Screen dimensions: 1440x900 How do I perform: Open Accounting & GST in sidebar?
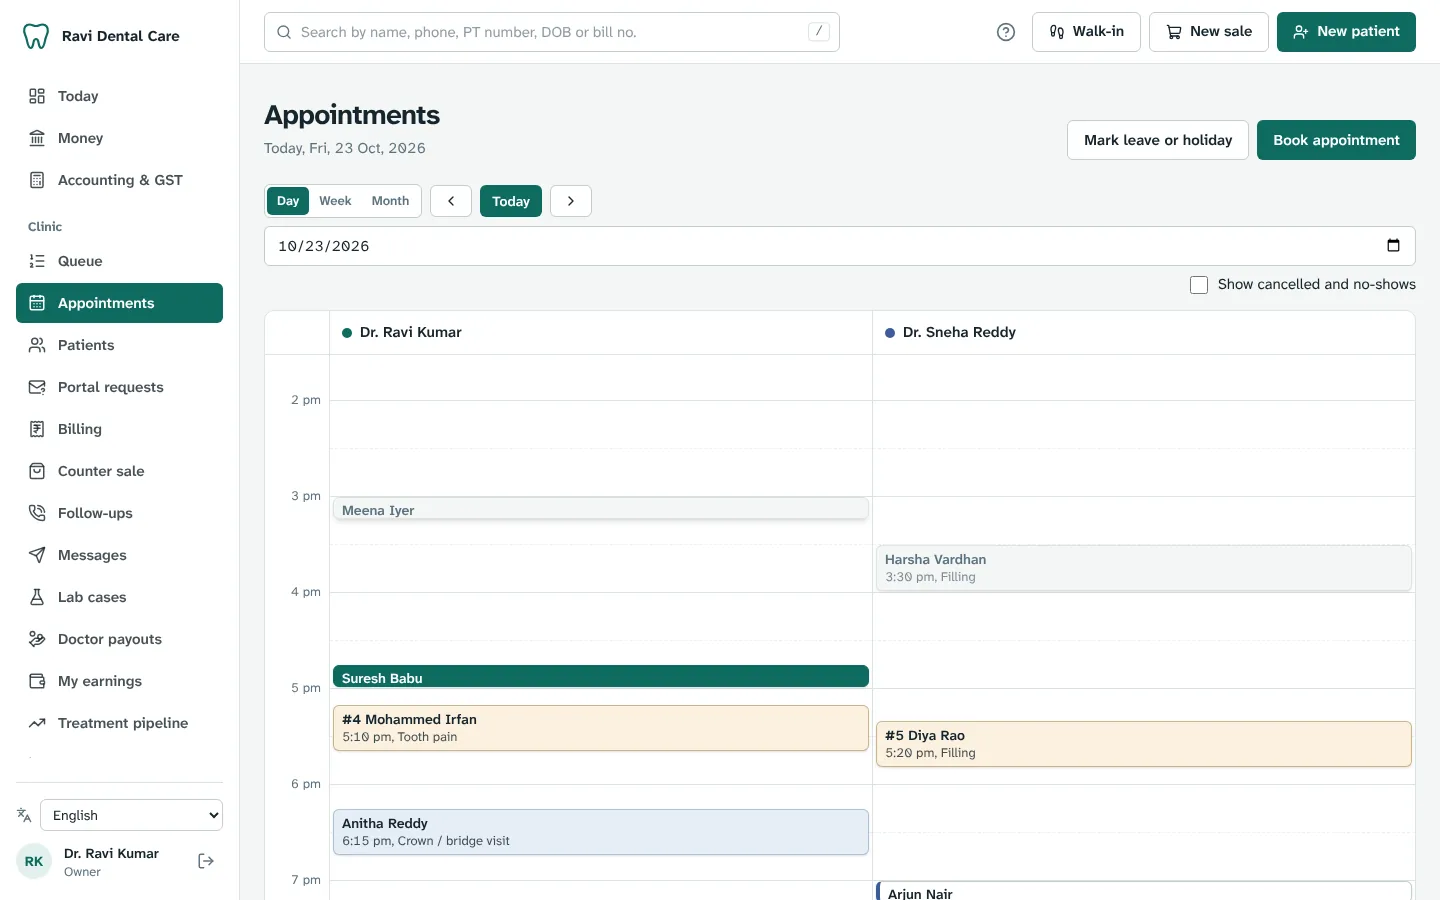click(x=119, y=180)
